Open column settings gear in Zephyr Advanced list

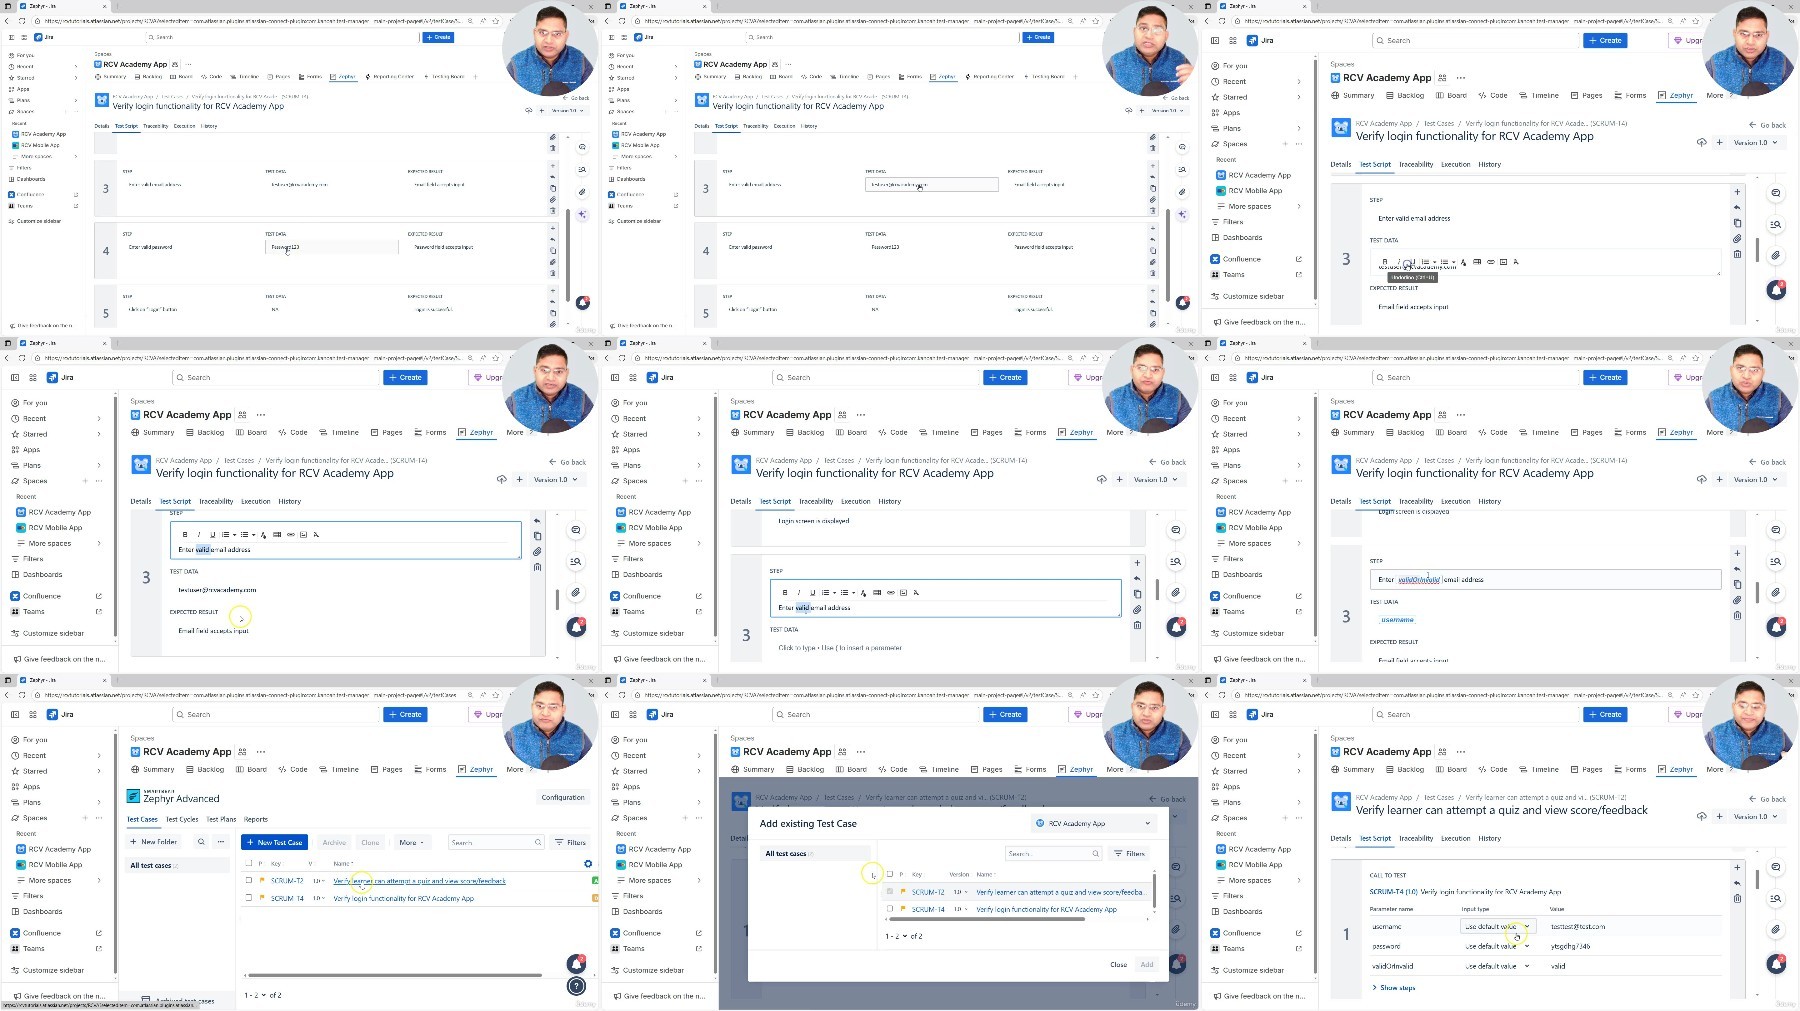[x=588, y=863]
